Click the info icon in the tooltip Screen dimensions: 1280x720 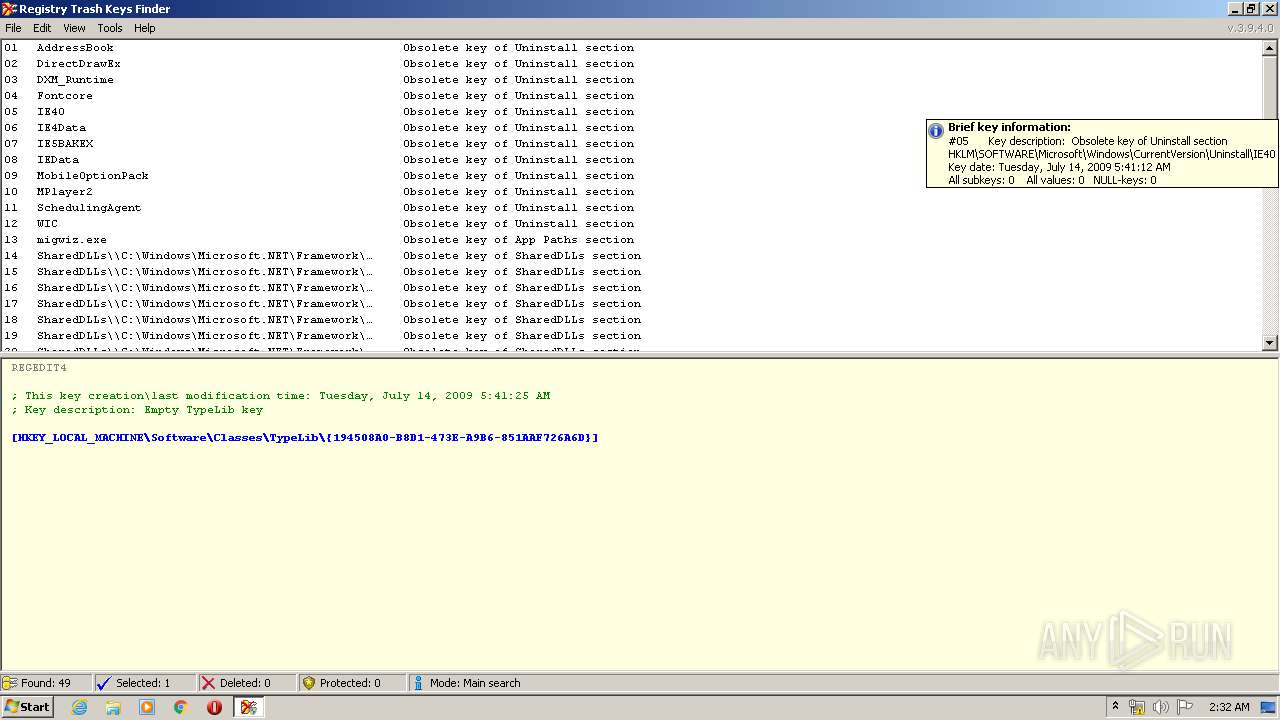pyautogui.click(x=936, y=131)
